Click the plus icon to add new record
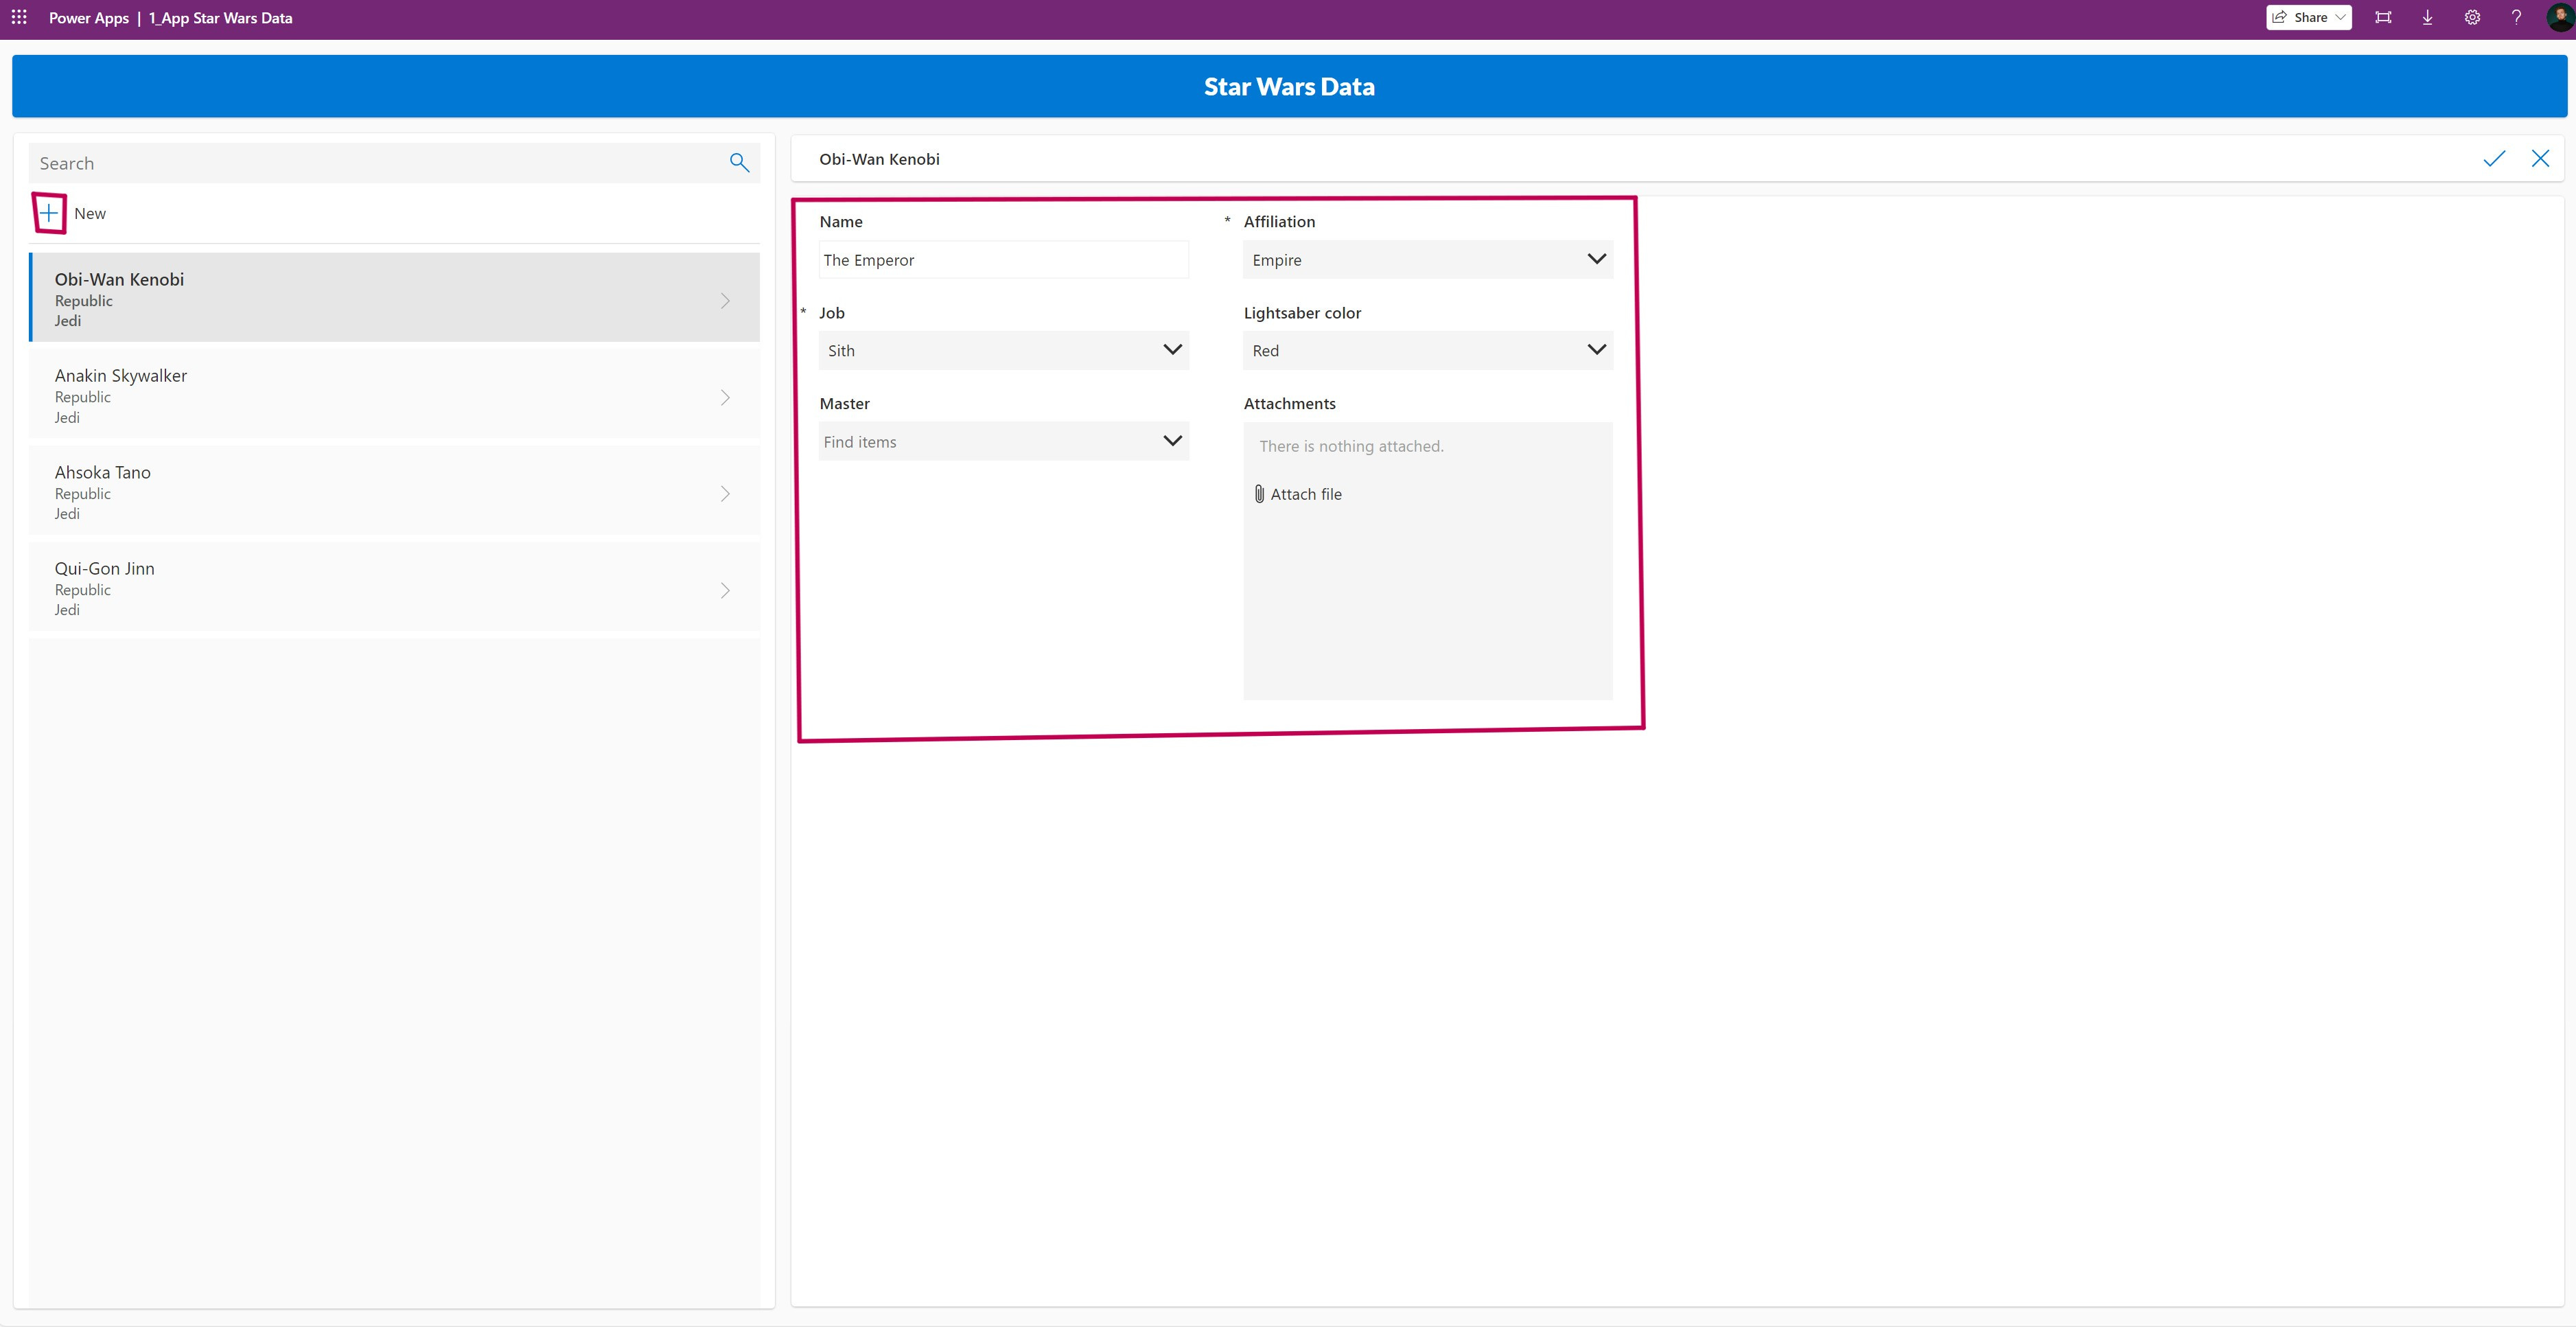The image size is (2576, 1327). (49, 213)
